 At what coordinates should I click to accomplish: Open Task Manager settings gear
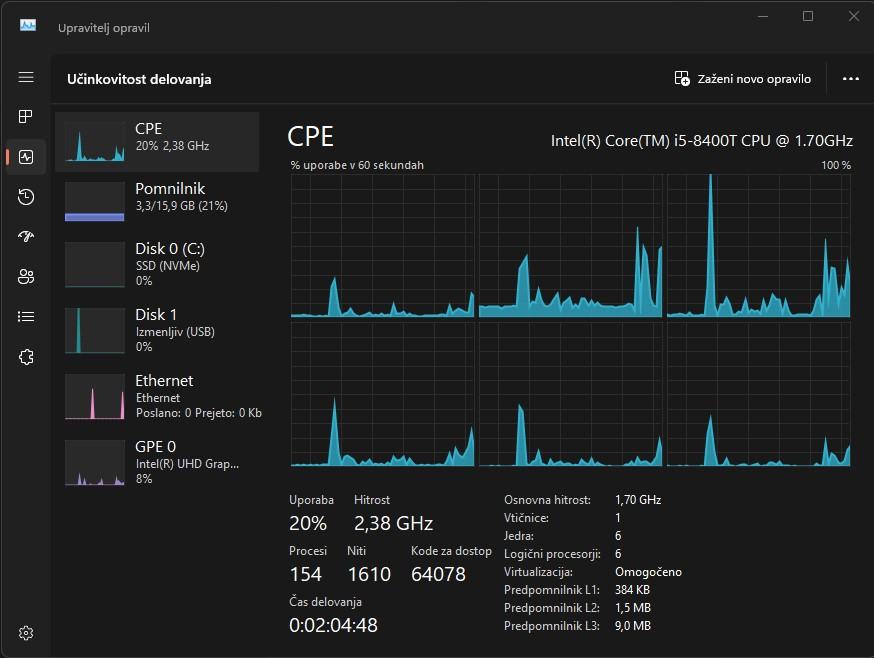coord(26,632)
